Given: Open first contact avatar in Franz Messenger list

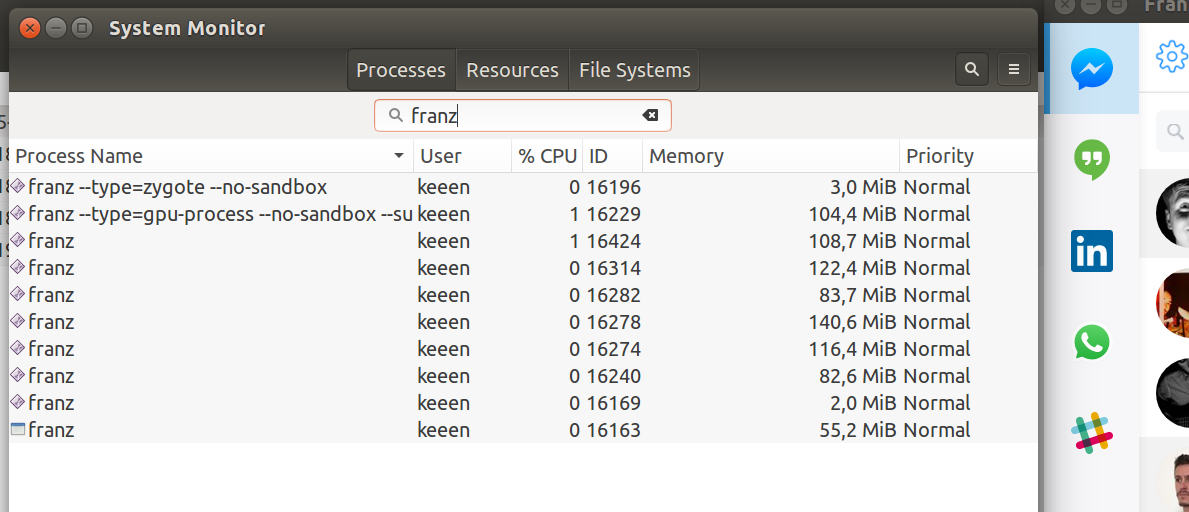Looking at the screenshot, I should (1172, 213).
